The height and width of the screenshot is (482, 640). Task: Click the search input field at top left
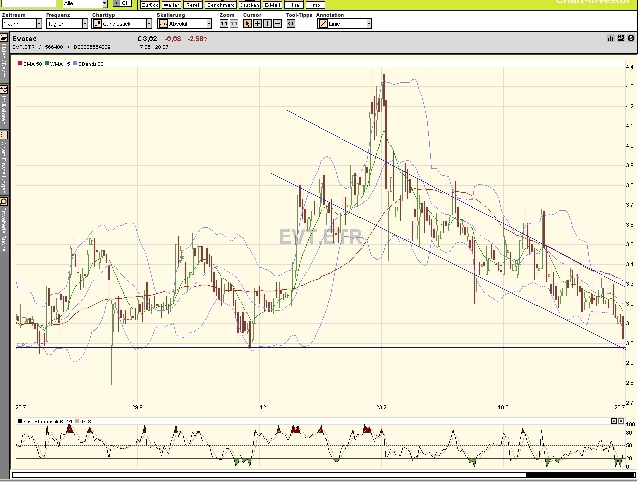[x=28, y=3]
